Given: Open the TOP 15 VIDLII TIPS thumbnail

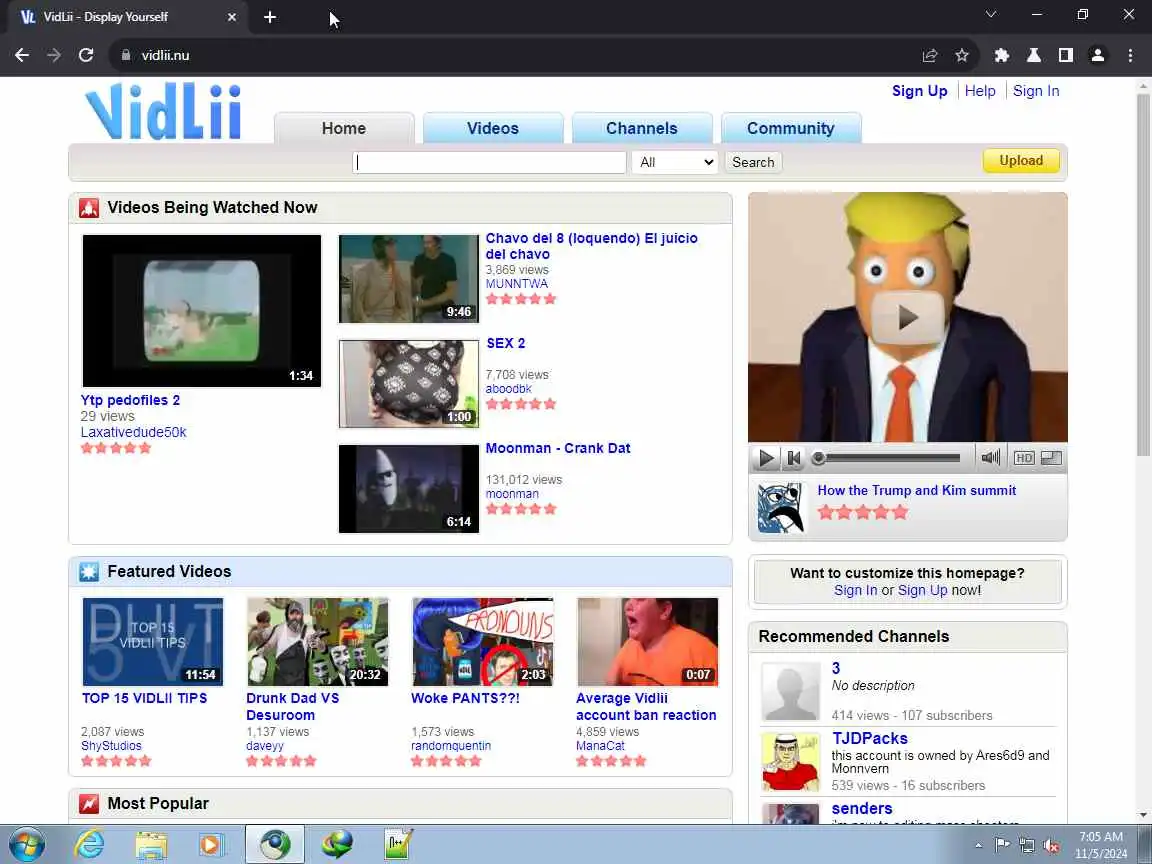Looking at the screenshot, I should (153, 641).
